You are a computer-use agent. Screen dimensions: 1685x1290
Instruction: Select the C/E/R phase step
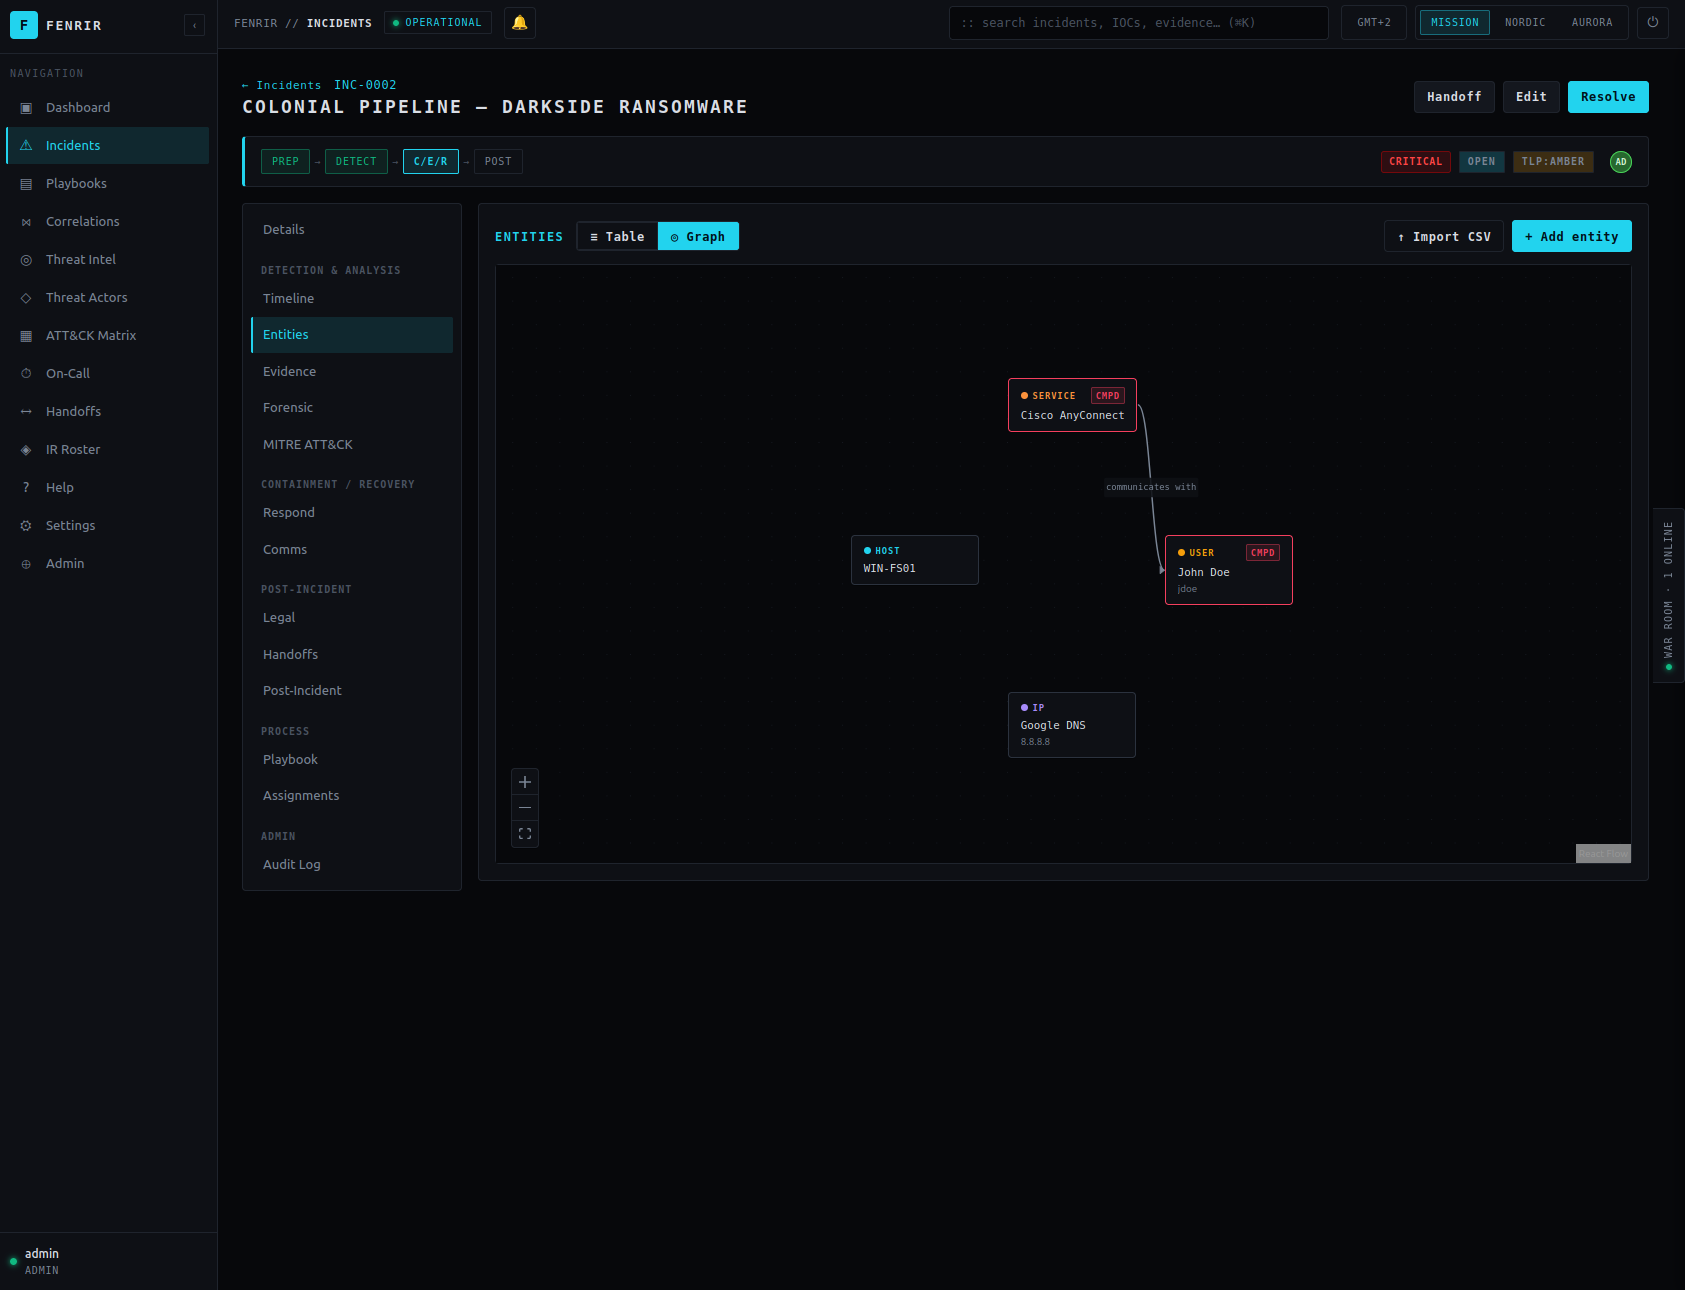pos(431,162)
